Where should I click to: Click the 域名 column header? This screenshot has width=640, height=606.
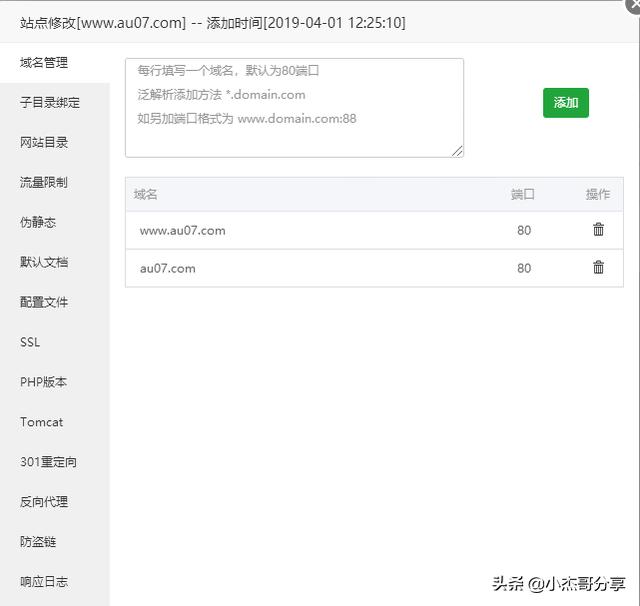click(x=145, y=194)
